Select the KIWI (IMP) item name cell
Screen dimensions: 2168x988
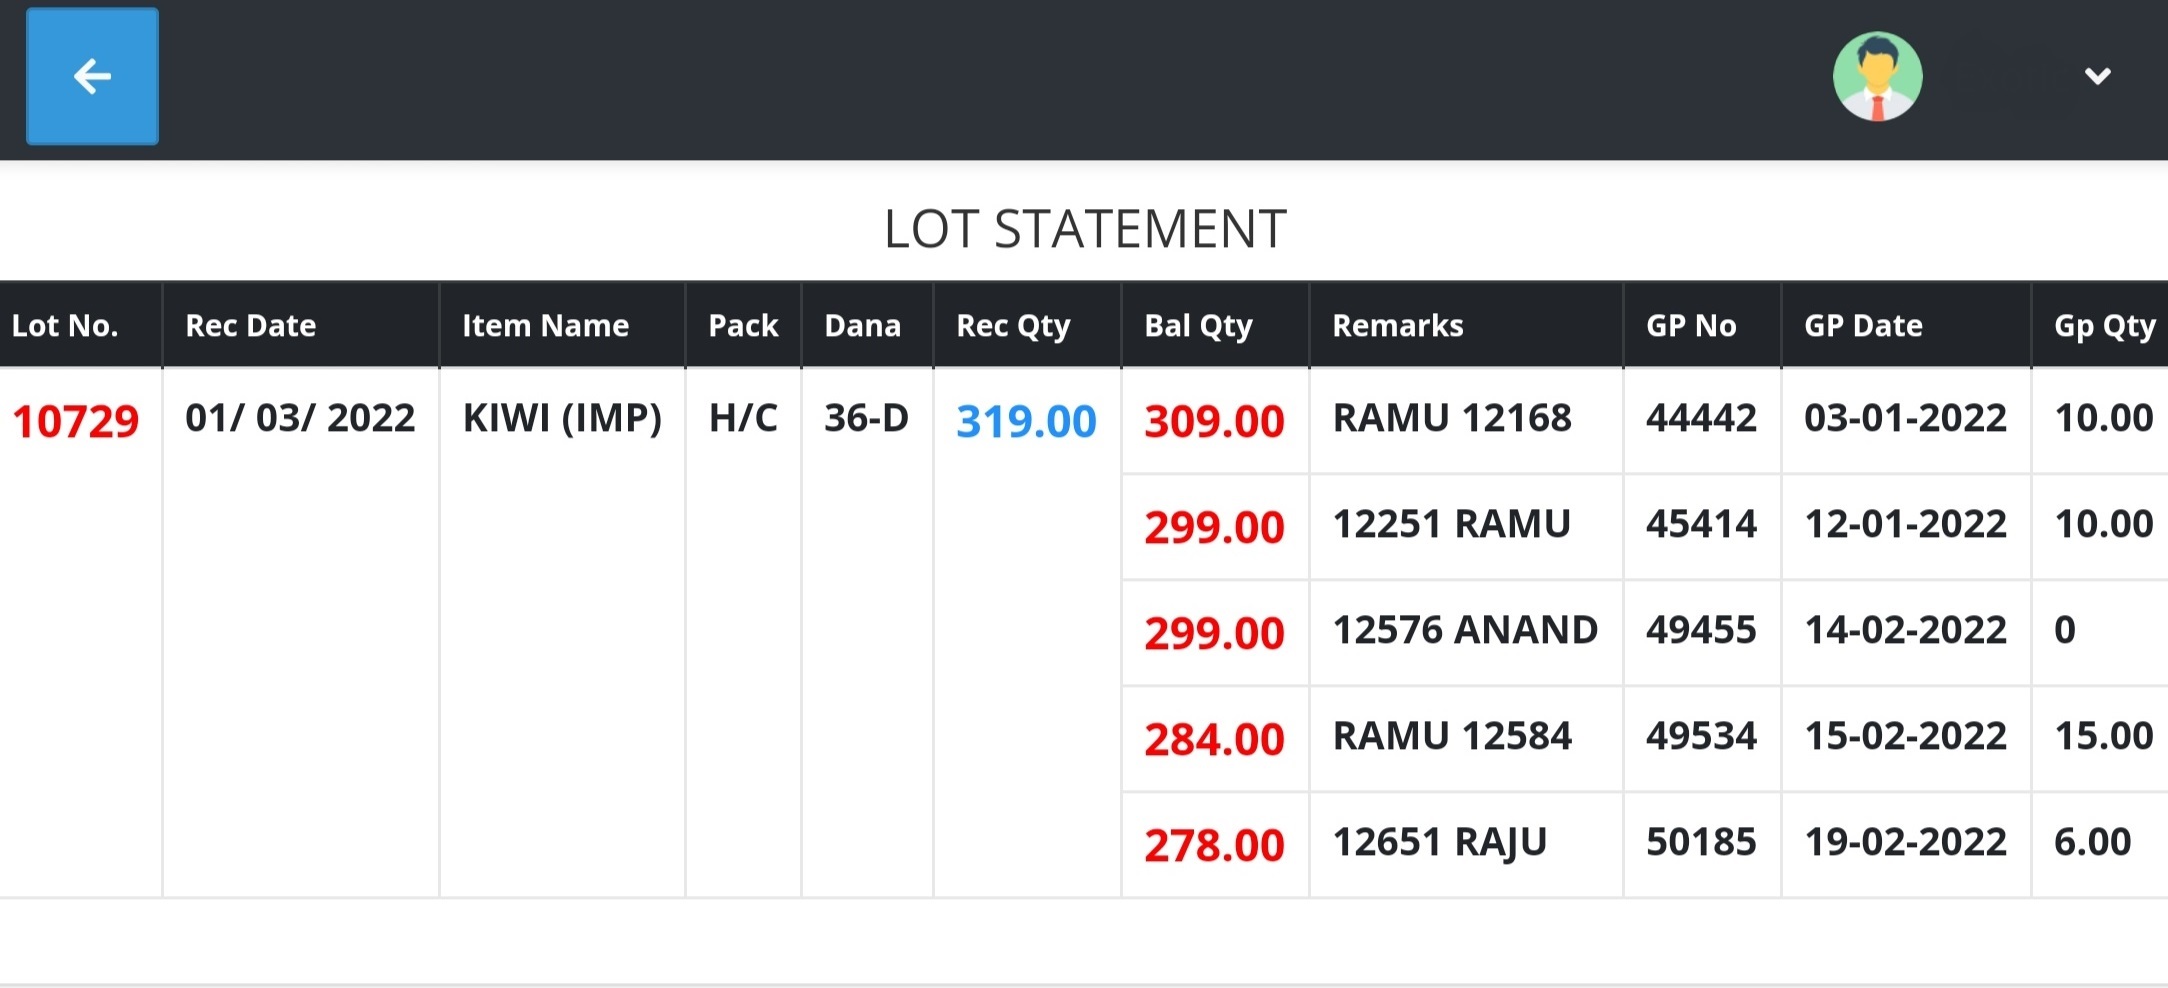click(x=562, y=418)
